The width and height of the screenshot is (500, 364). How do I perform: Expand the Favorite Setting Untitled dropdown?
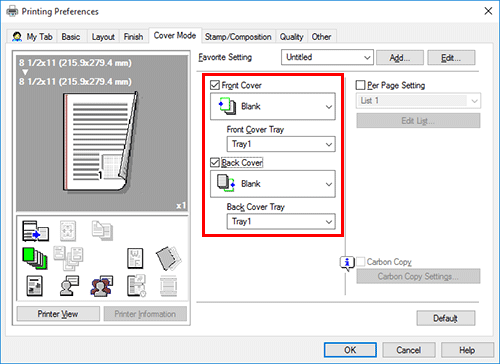coord(327,57)
